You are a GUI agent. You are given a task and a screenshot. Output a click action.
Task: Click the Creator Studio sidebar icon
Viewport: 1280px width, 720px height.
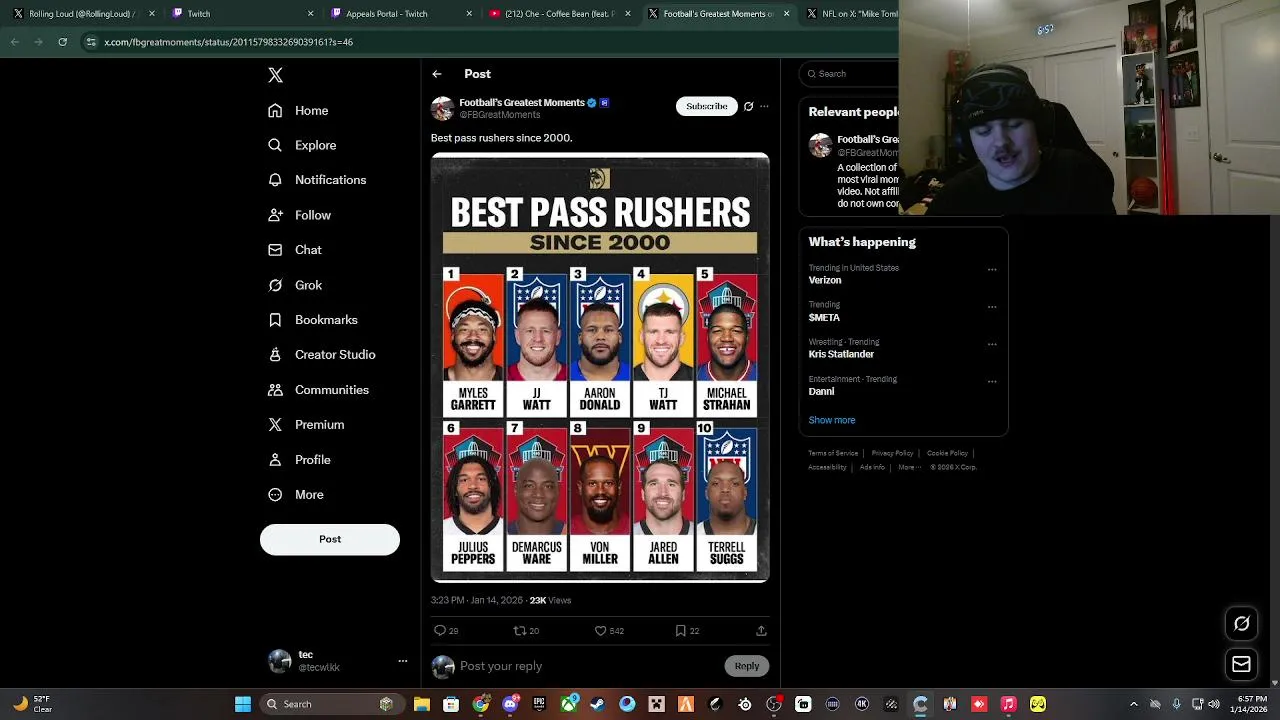[x=275, y=355]
